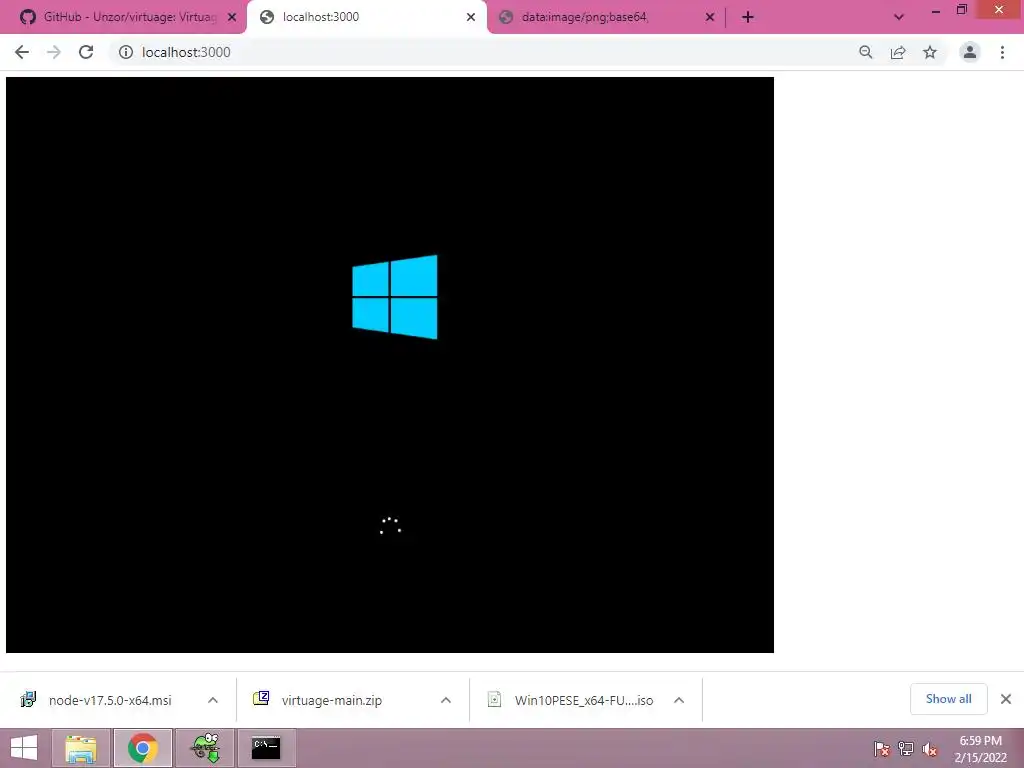Go back to the previous page
The image size is (1024, 768).
click(22, 52)
